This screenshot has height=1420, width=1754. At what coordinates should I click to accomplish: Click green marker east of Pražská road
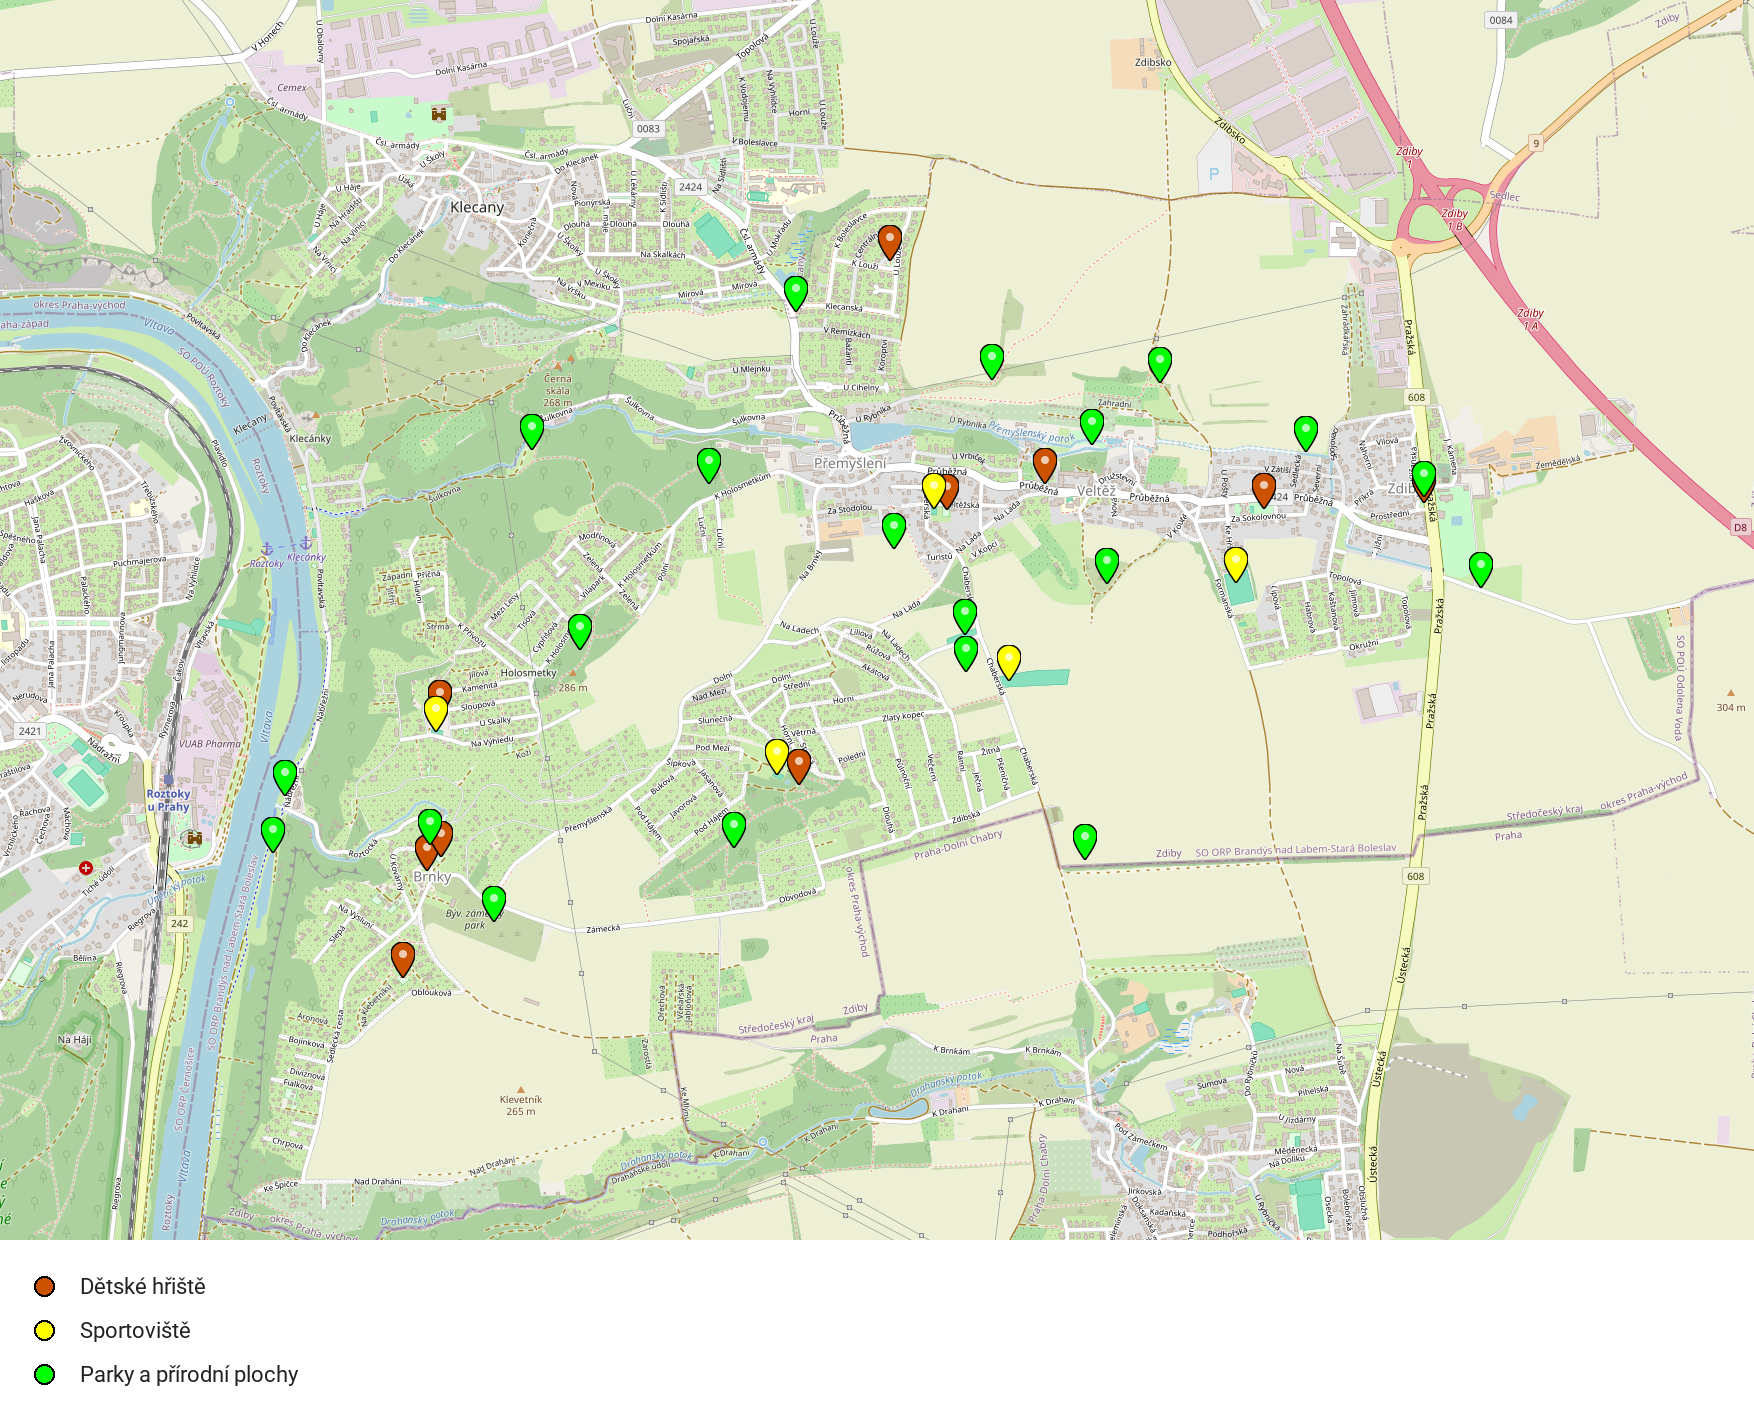(1481, 568)
